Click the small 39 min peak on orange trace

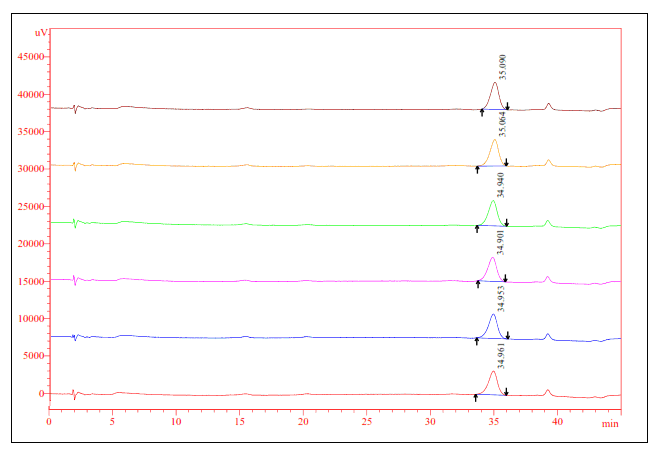point(548,161)
